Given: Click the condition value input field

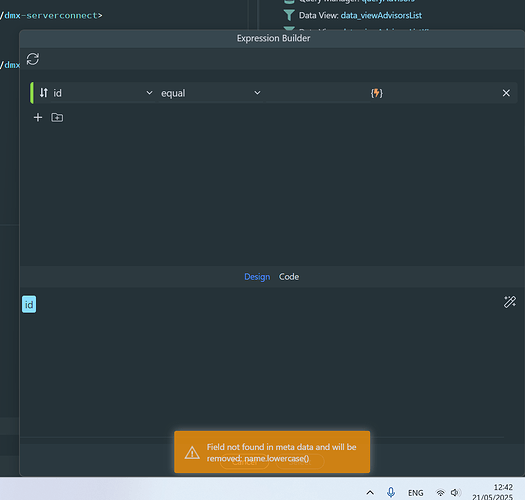Looking at the screenshot, I should pos(317,93).
